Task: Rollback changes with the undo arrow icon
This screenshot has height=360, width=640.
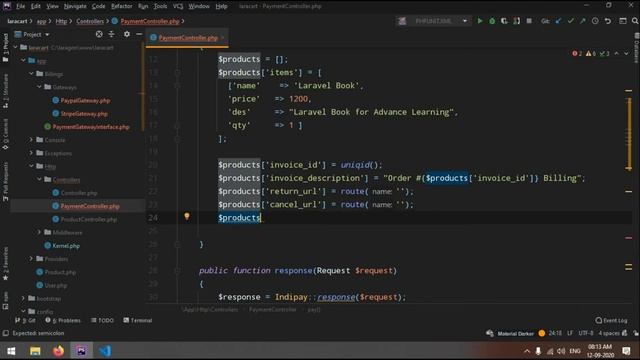Action: point(608,21)
